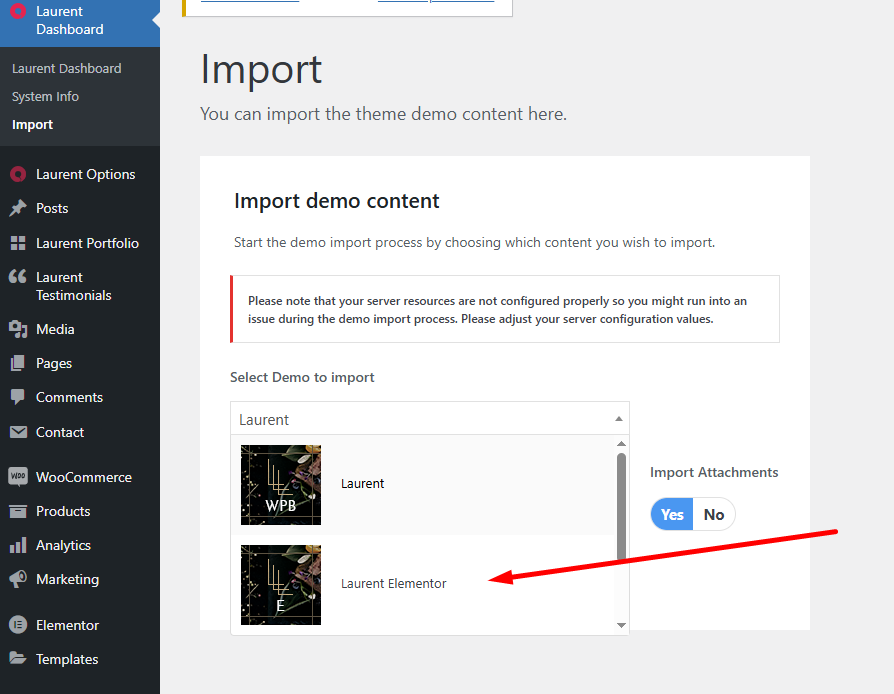The height and width of the screenshot is (694, 894).
Task: Click the dropdown caret arrow on demo selector
Action: coord(619,419)
